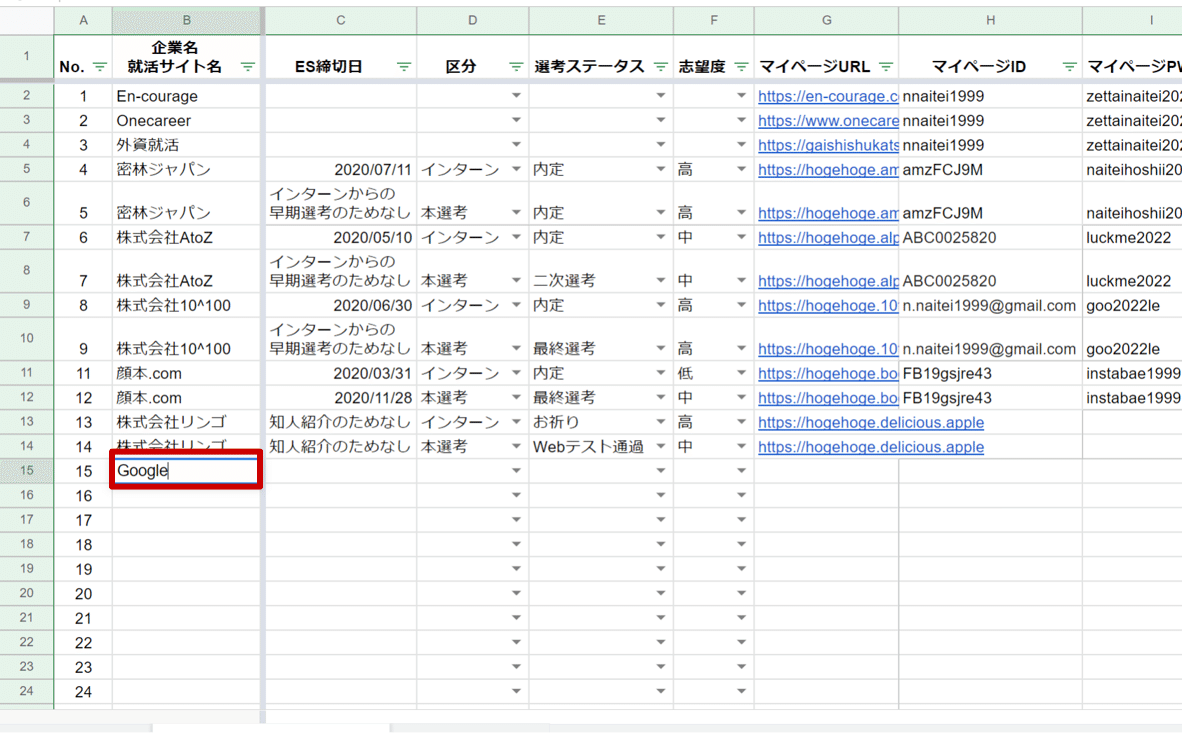The width and height of the screenshot is (1182, 733).
Task: Select column D header
Action: point(473,20)
